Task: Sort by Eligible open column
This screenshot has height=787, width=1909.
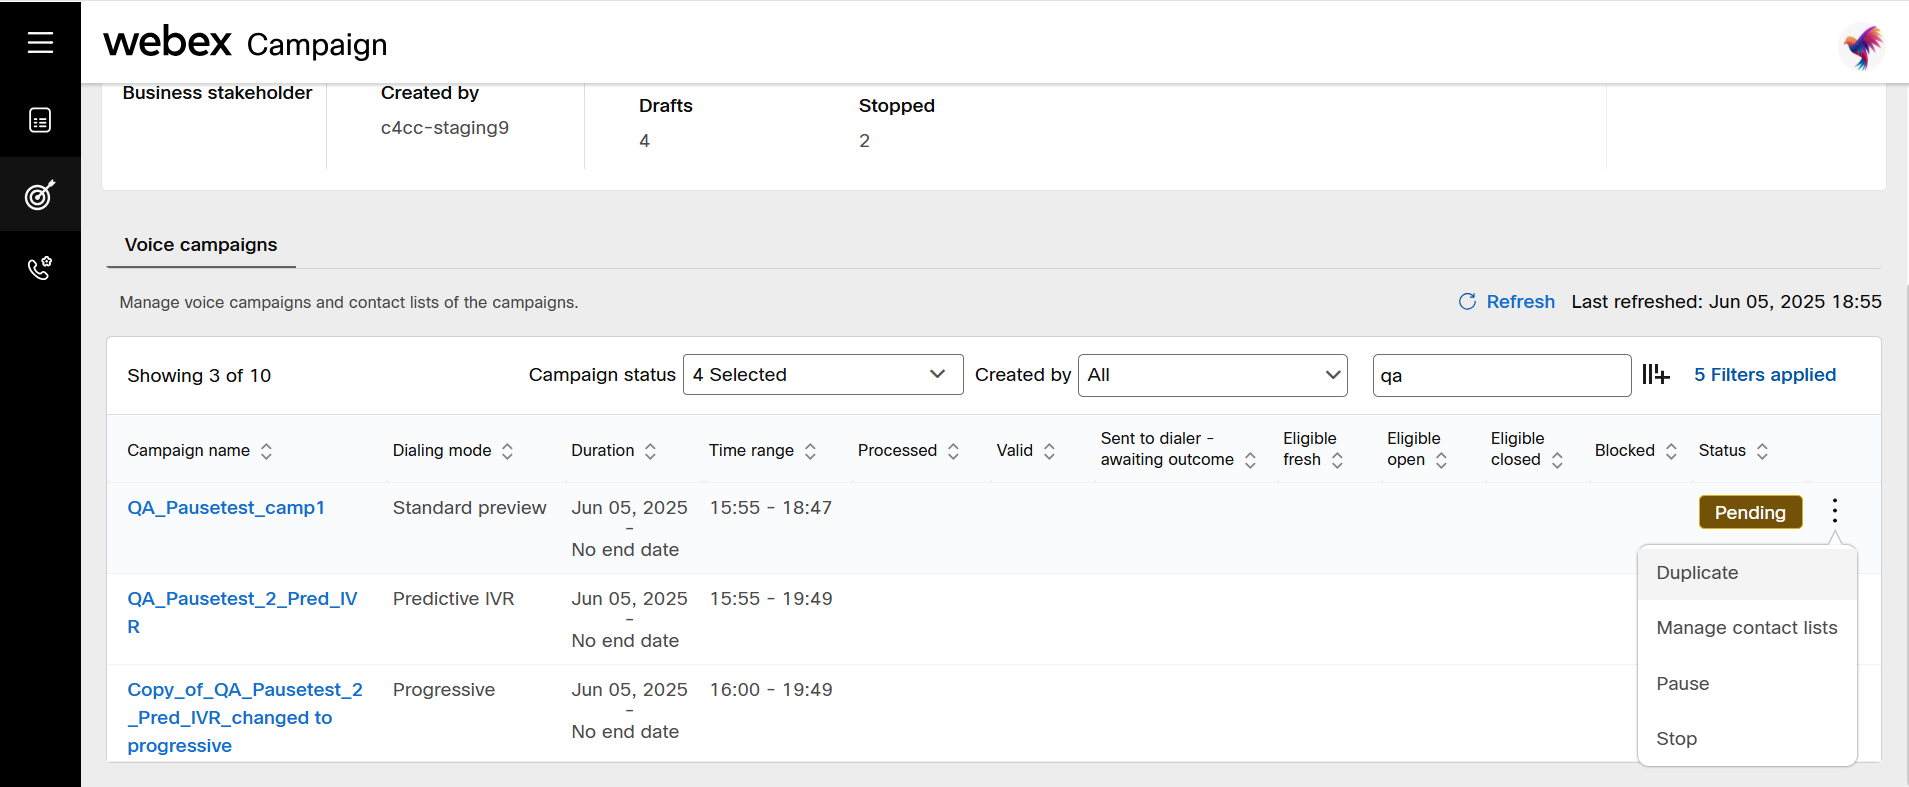Action: tap(1441, 460)
